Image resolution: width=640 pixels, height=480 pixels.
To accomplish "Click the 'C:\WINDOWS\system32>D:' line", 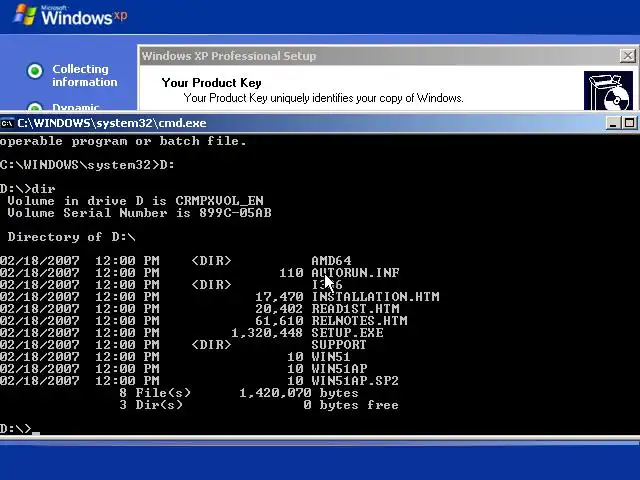I will (87, 165).
